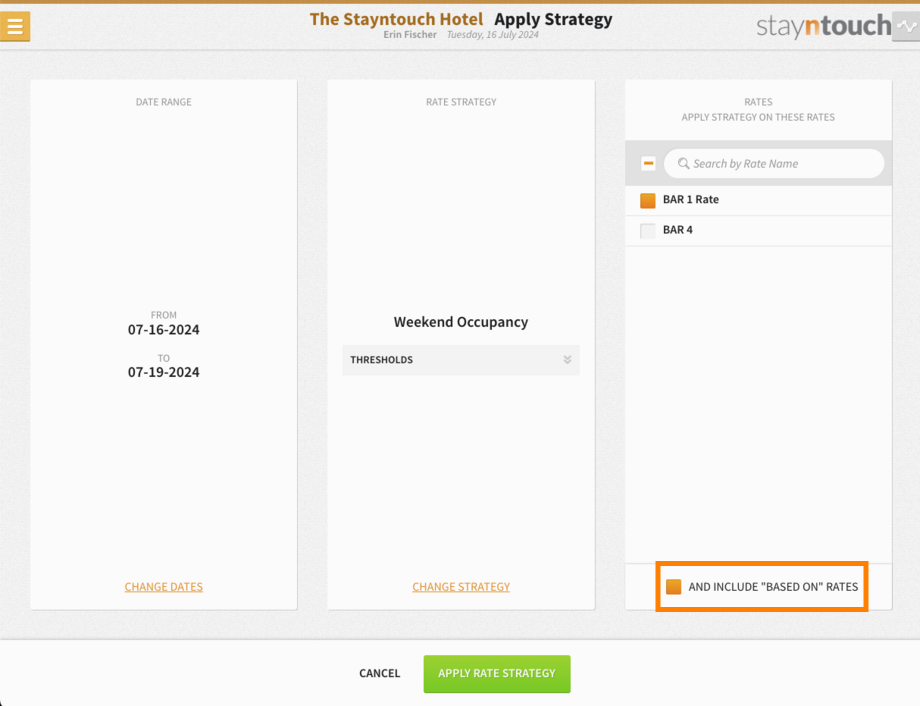
Task: Click the Rate Strategy panel heading
Action: point(461,102)
